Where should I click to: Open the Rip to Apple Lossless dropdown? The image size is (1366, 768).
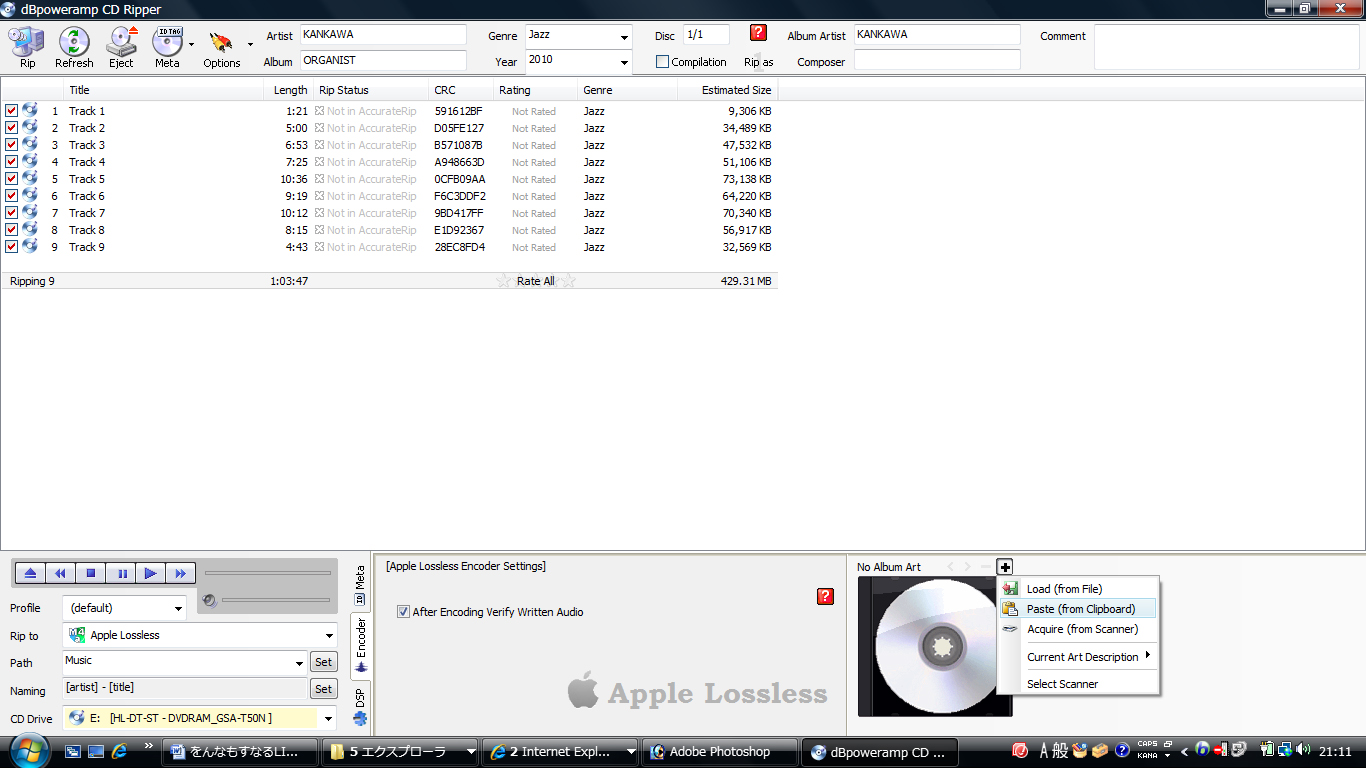point(329,635)
